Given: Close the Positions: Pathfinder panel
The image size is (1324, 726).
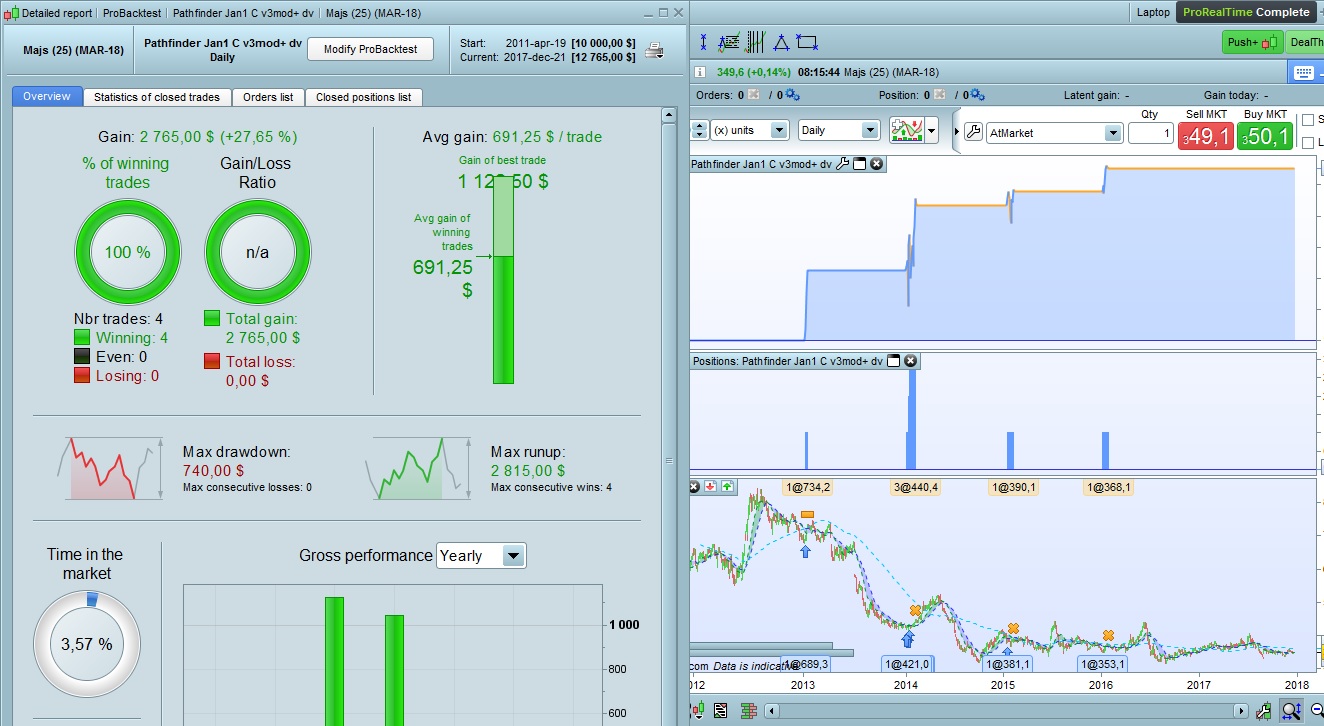Looking at the screenshot, I should tap(911, 361).
